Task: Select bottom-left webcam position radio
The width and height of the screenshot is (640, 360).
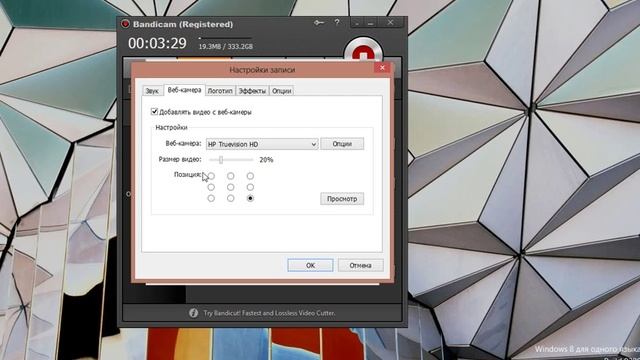Action: tap(211, 198)
